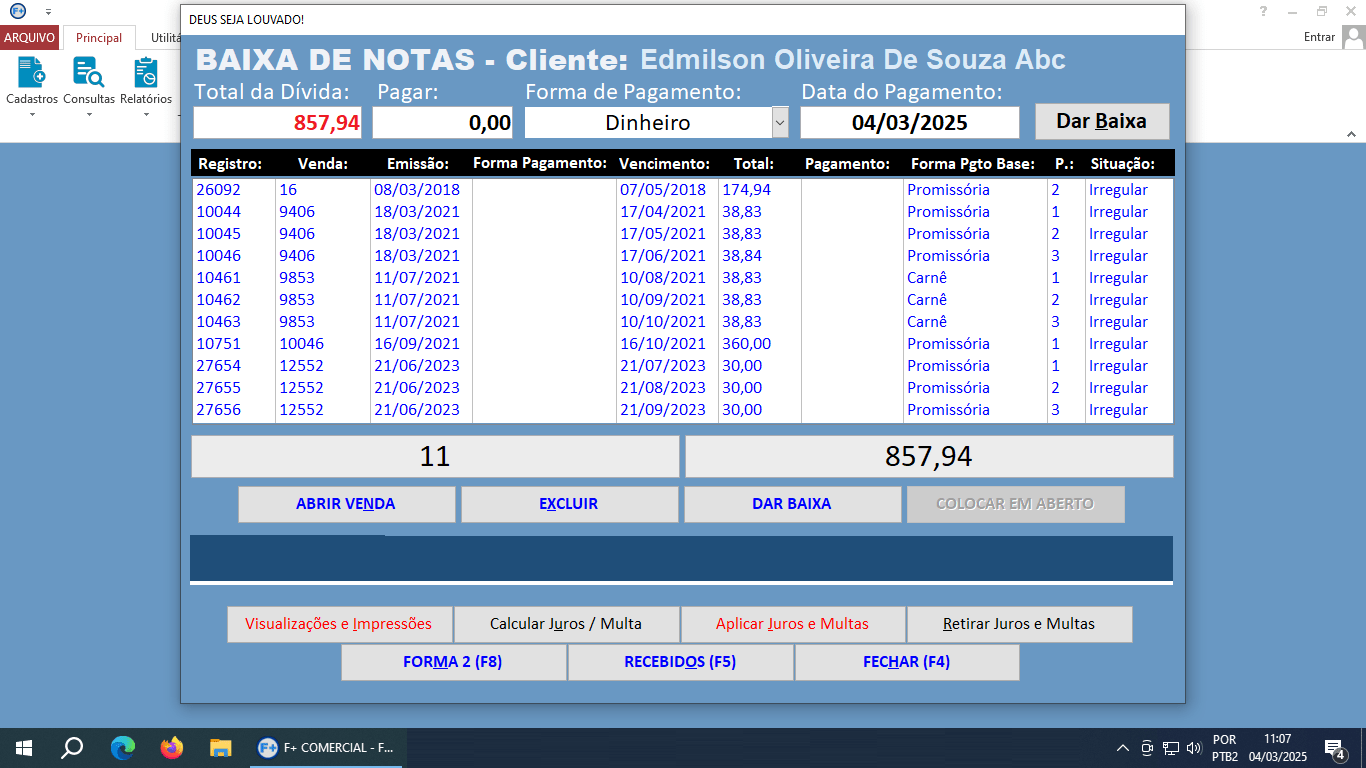
Task: Click the volume icon in system tray
Action: click(x=1193, y=748)
